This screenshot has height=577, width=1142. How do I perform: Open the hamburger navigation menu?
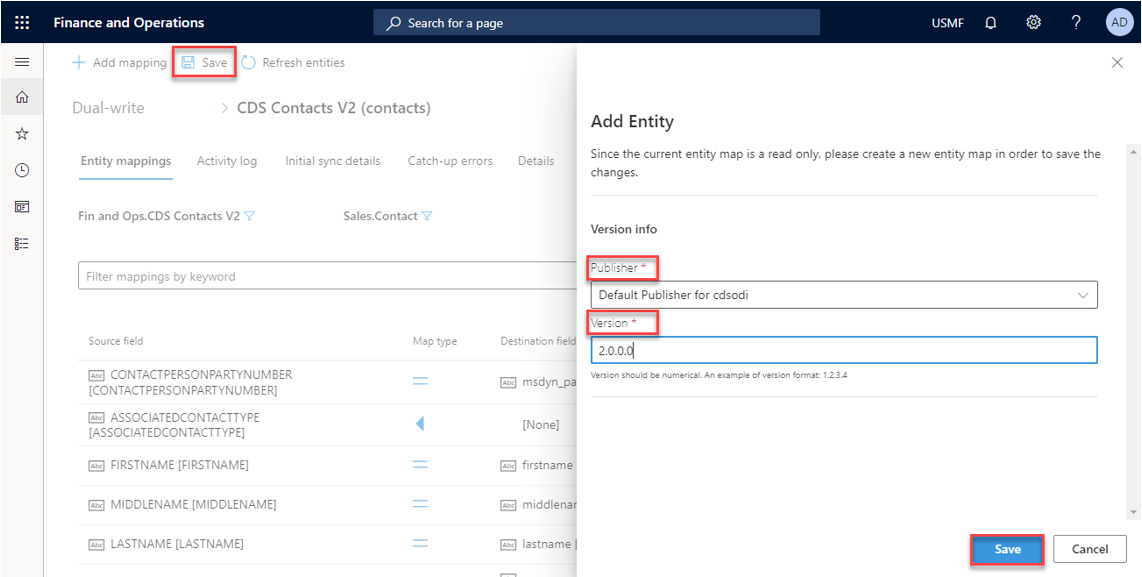22,60
